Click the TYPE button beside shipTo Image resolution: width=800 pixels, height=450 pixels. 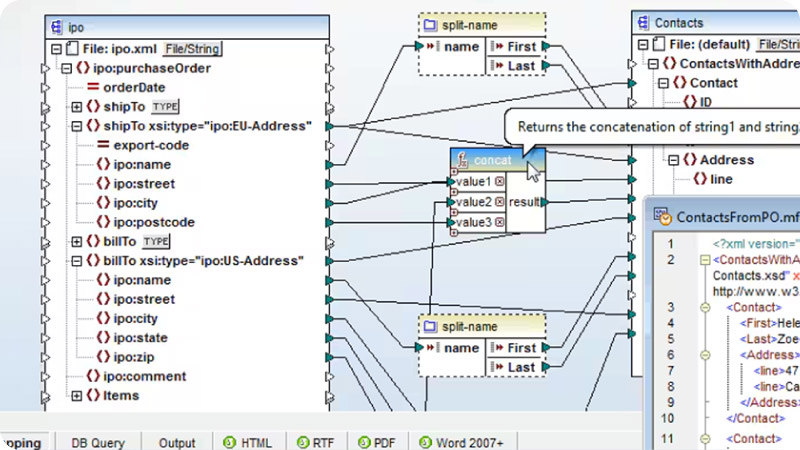click(x=165, y=107)
